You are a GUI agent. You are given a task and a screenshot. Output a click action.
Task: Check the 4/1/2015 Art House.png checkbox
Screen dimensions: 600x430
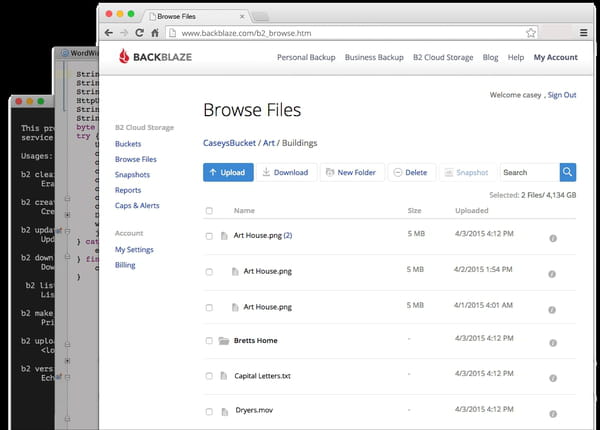209,308
